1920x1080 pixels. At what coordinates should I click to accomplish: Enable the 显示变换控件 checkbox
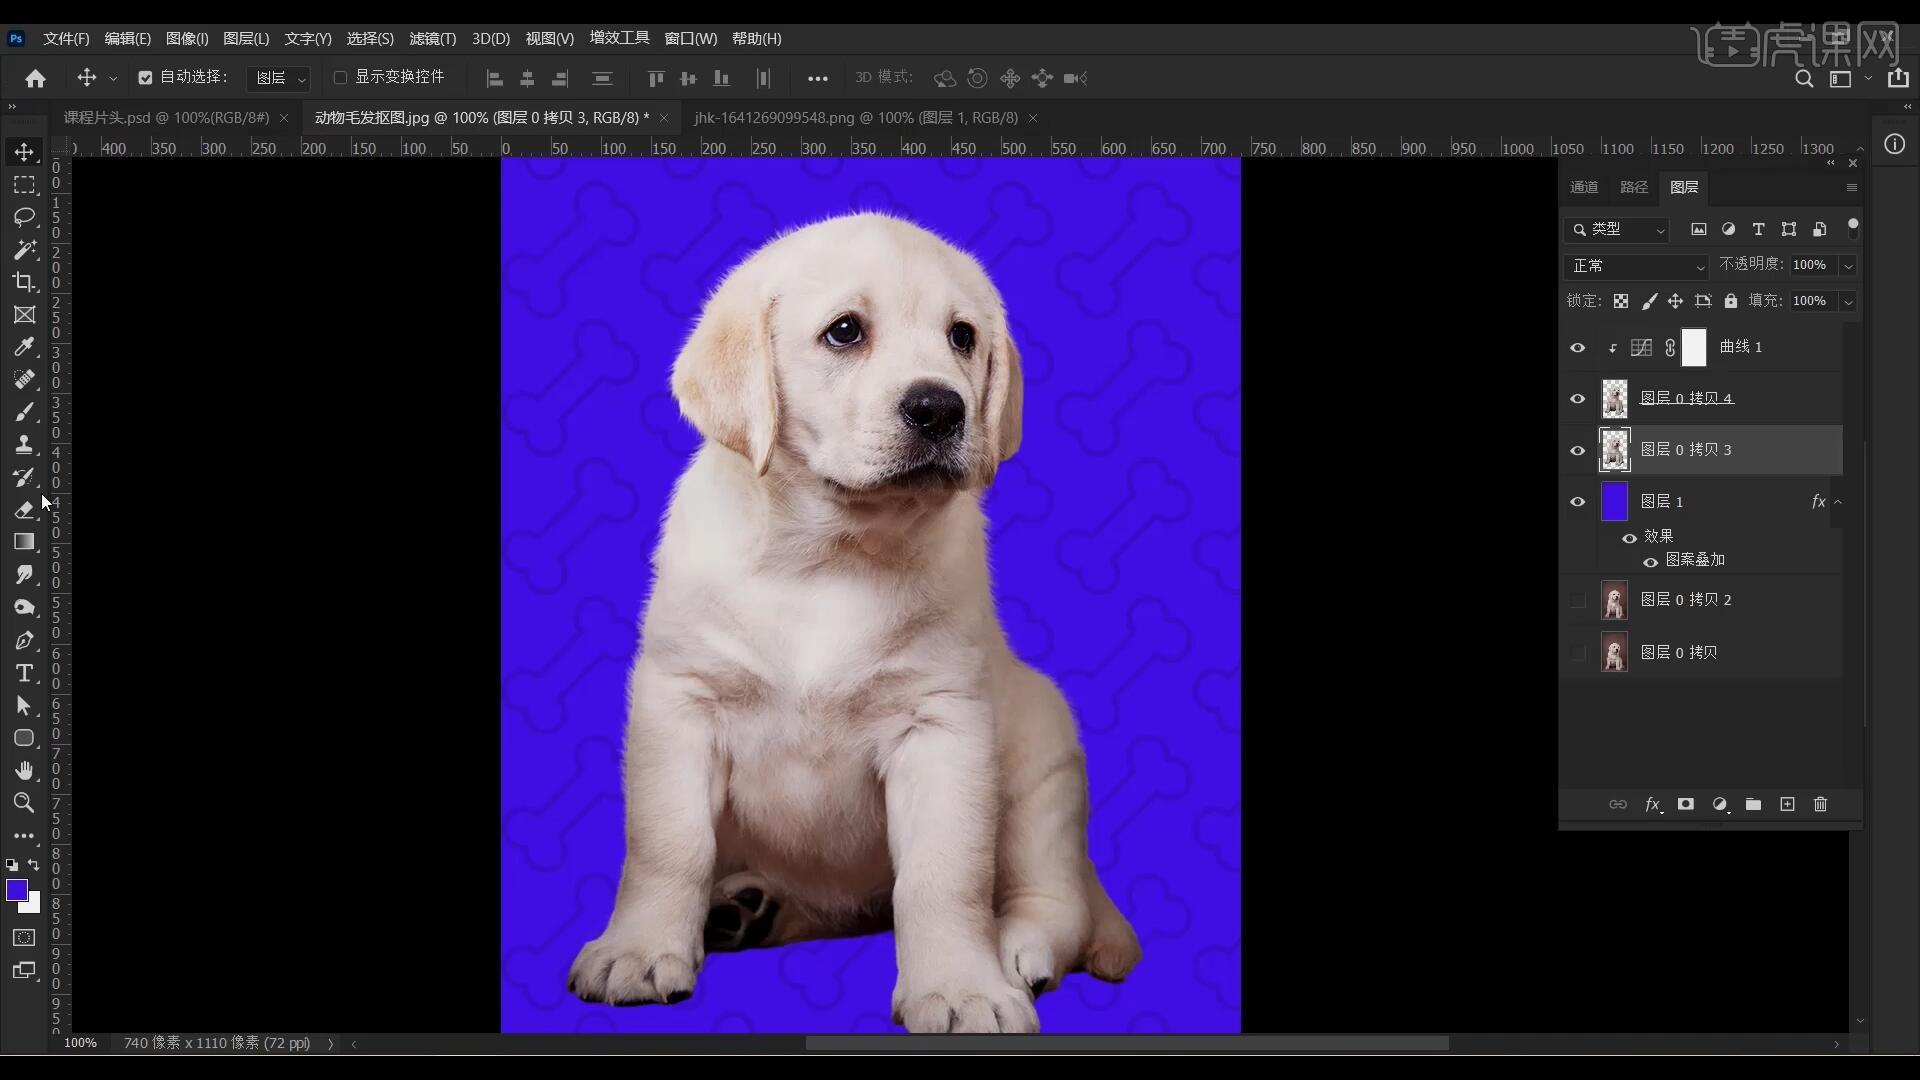coord(340,78)
